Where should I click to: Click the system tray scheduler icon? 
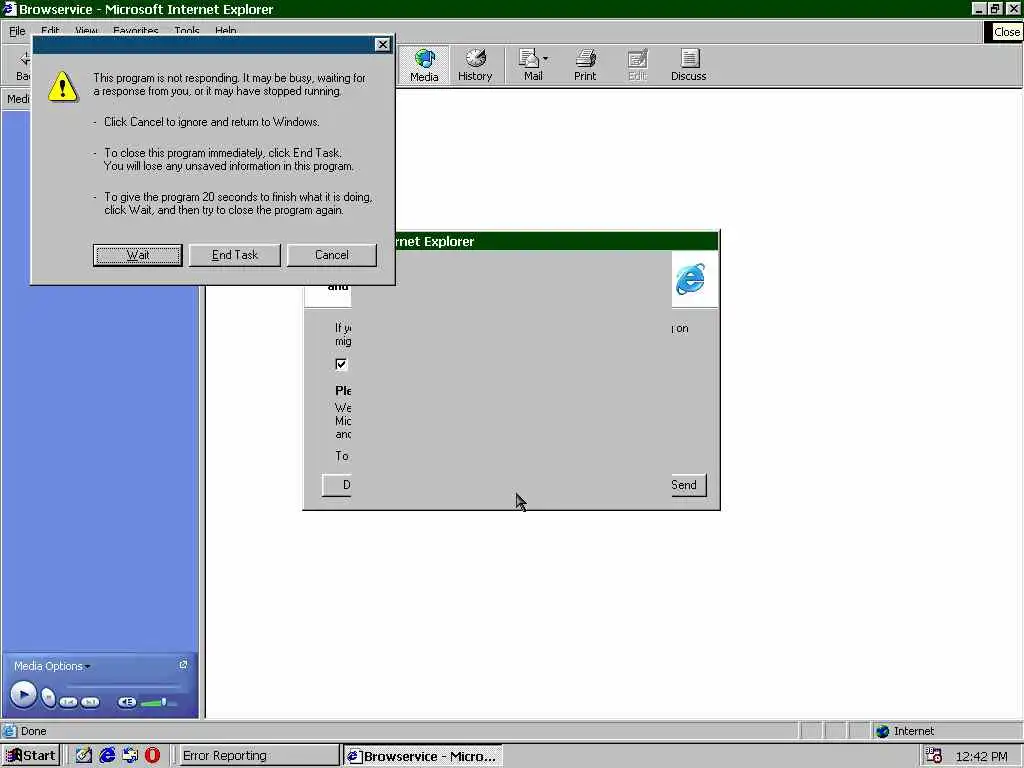point(934,756)
